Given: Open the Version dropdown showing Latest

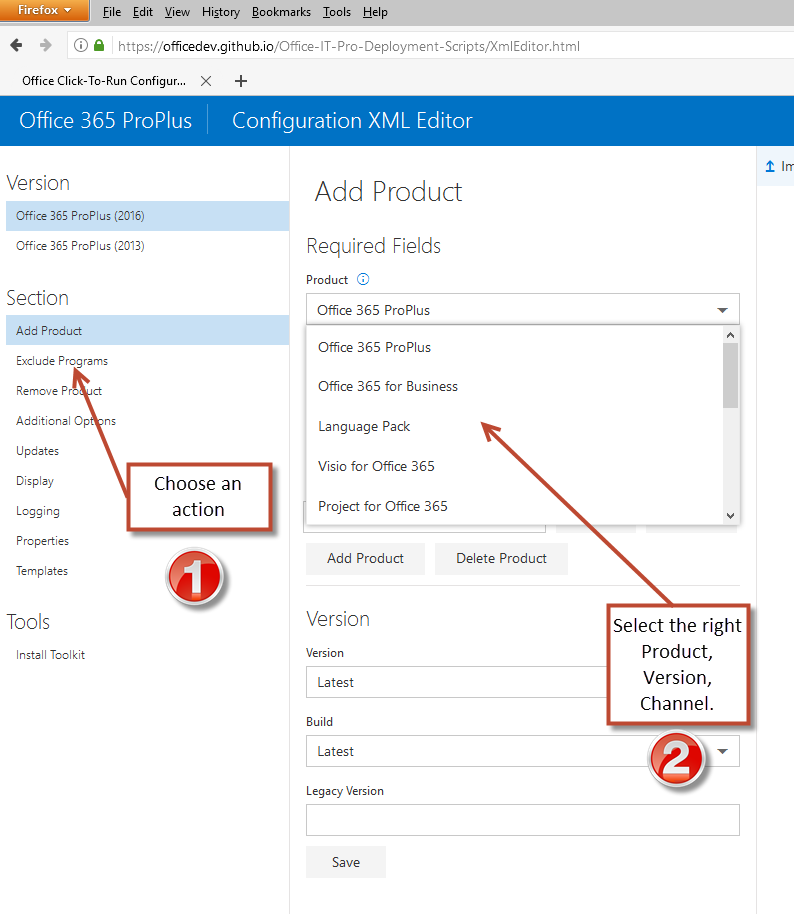Looking at the screenshot, I should click(457, 682).
